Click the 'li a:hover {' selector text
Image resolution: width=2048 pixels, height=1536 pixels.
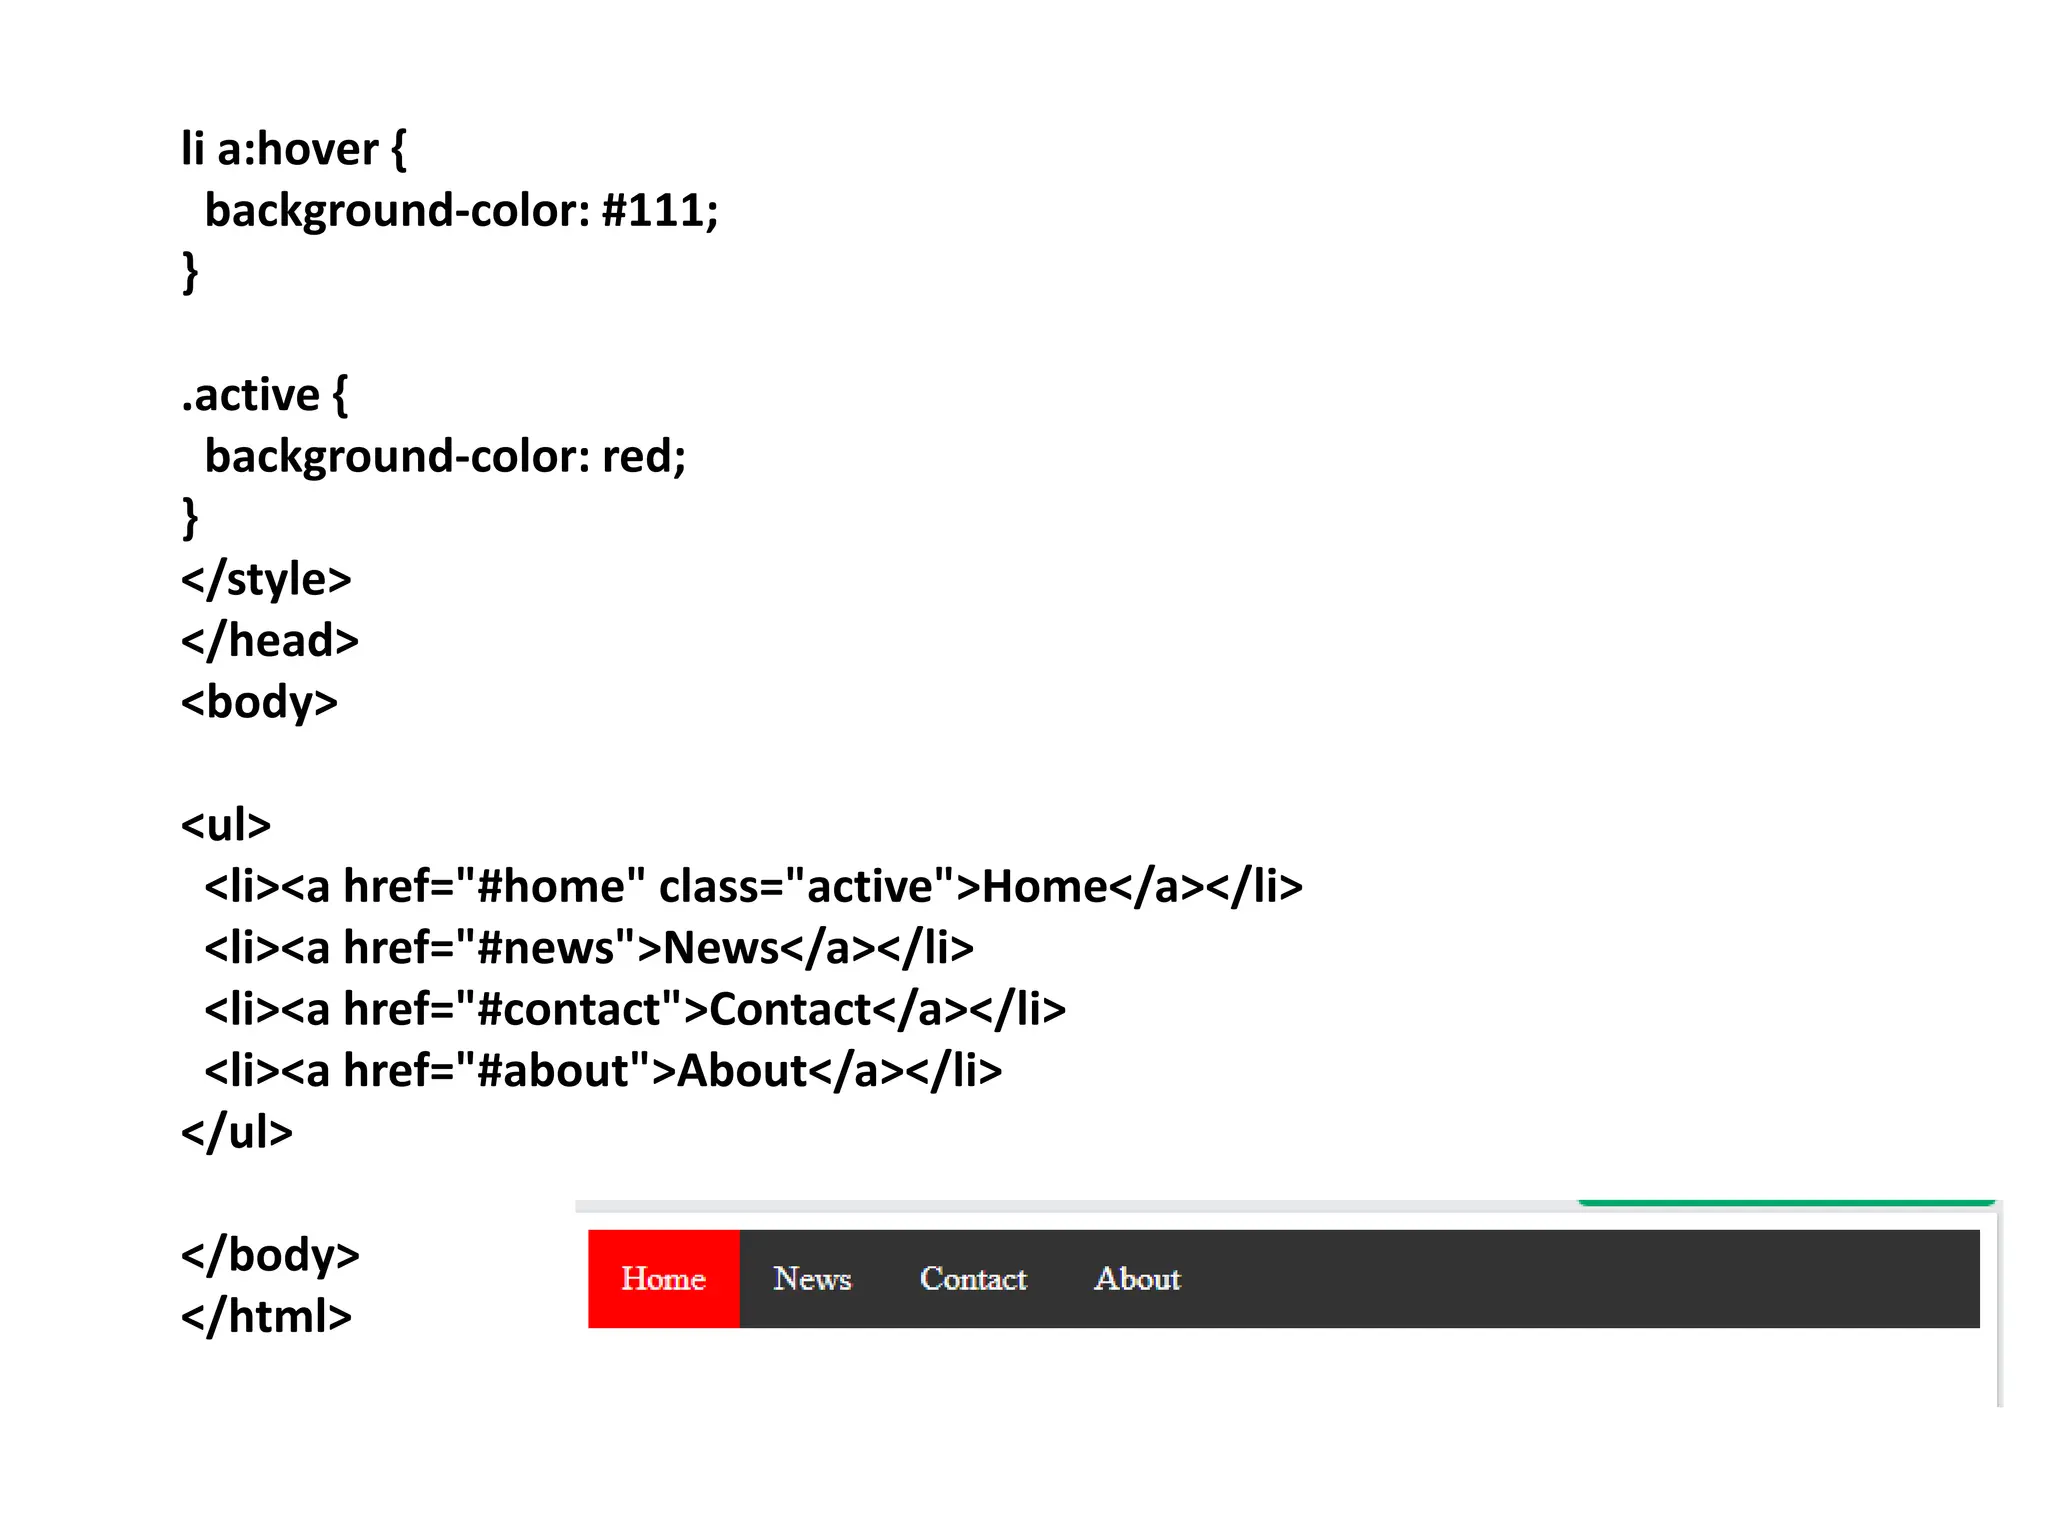click(x=293, y=150)
